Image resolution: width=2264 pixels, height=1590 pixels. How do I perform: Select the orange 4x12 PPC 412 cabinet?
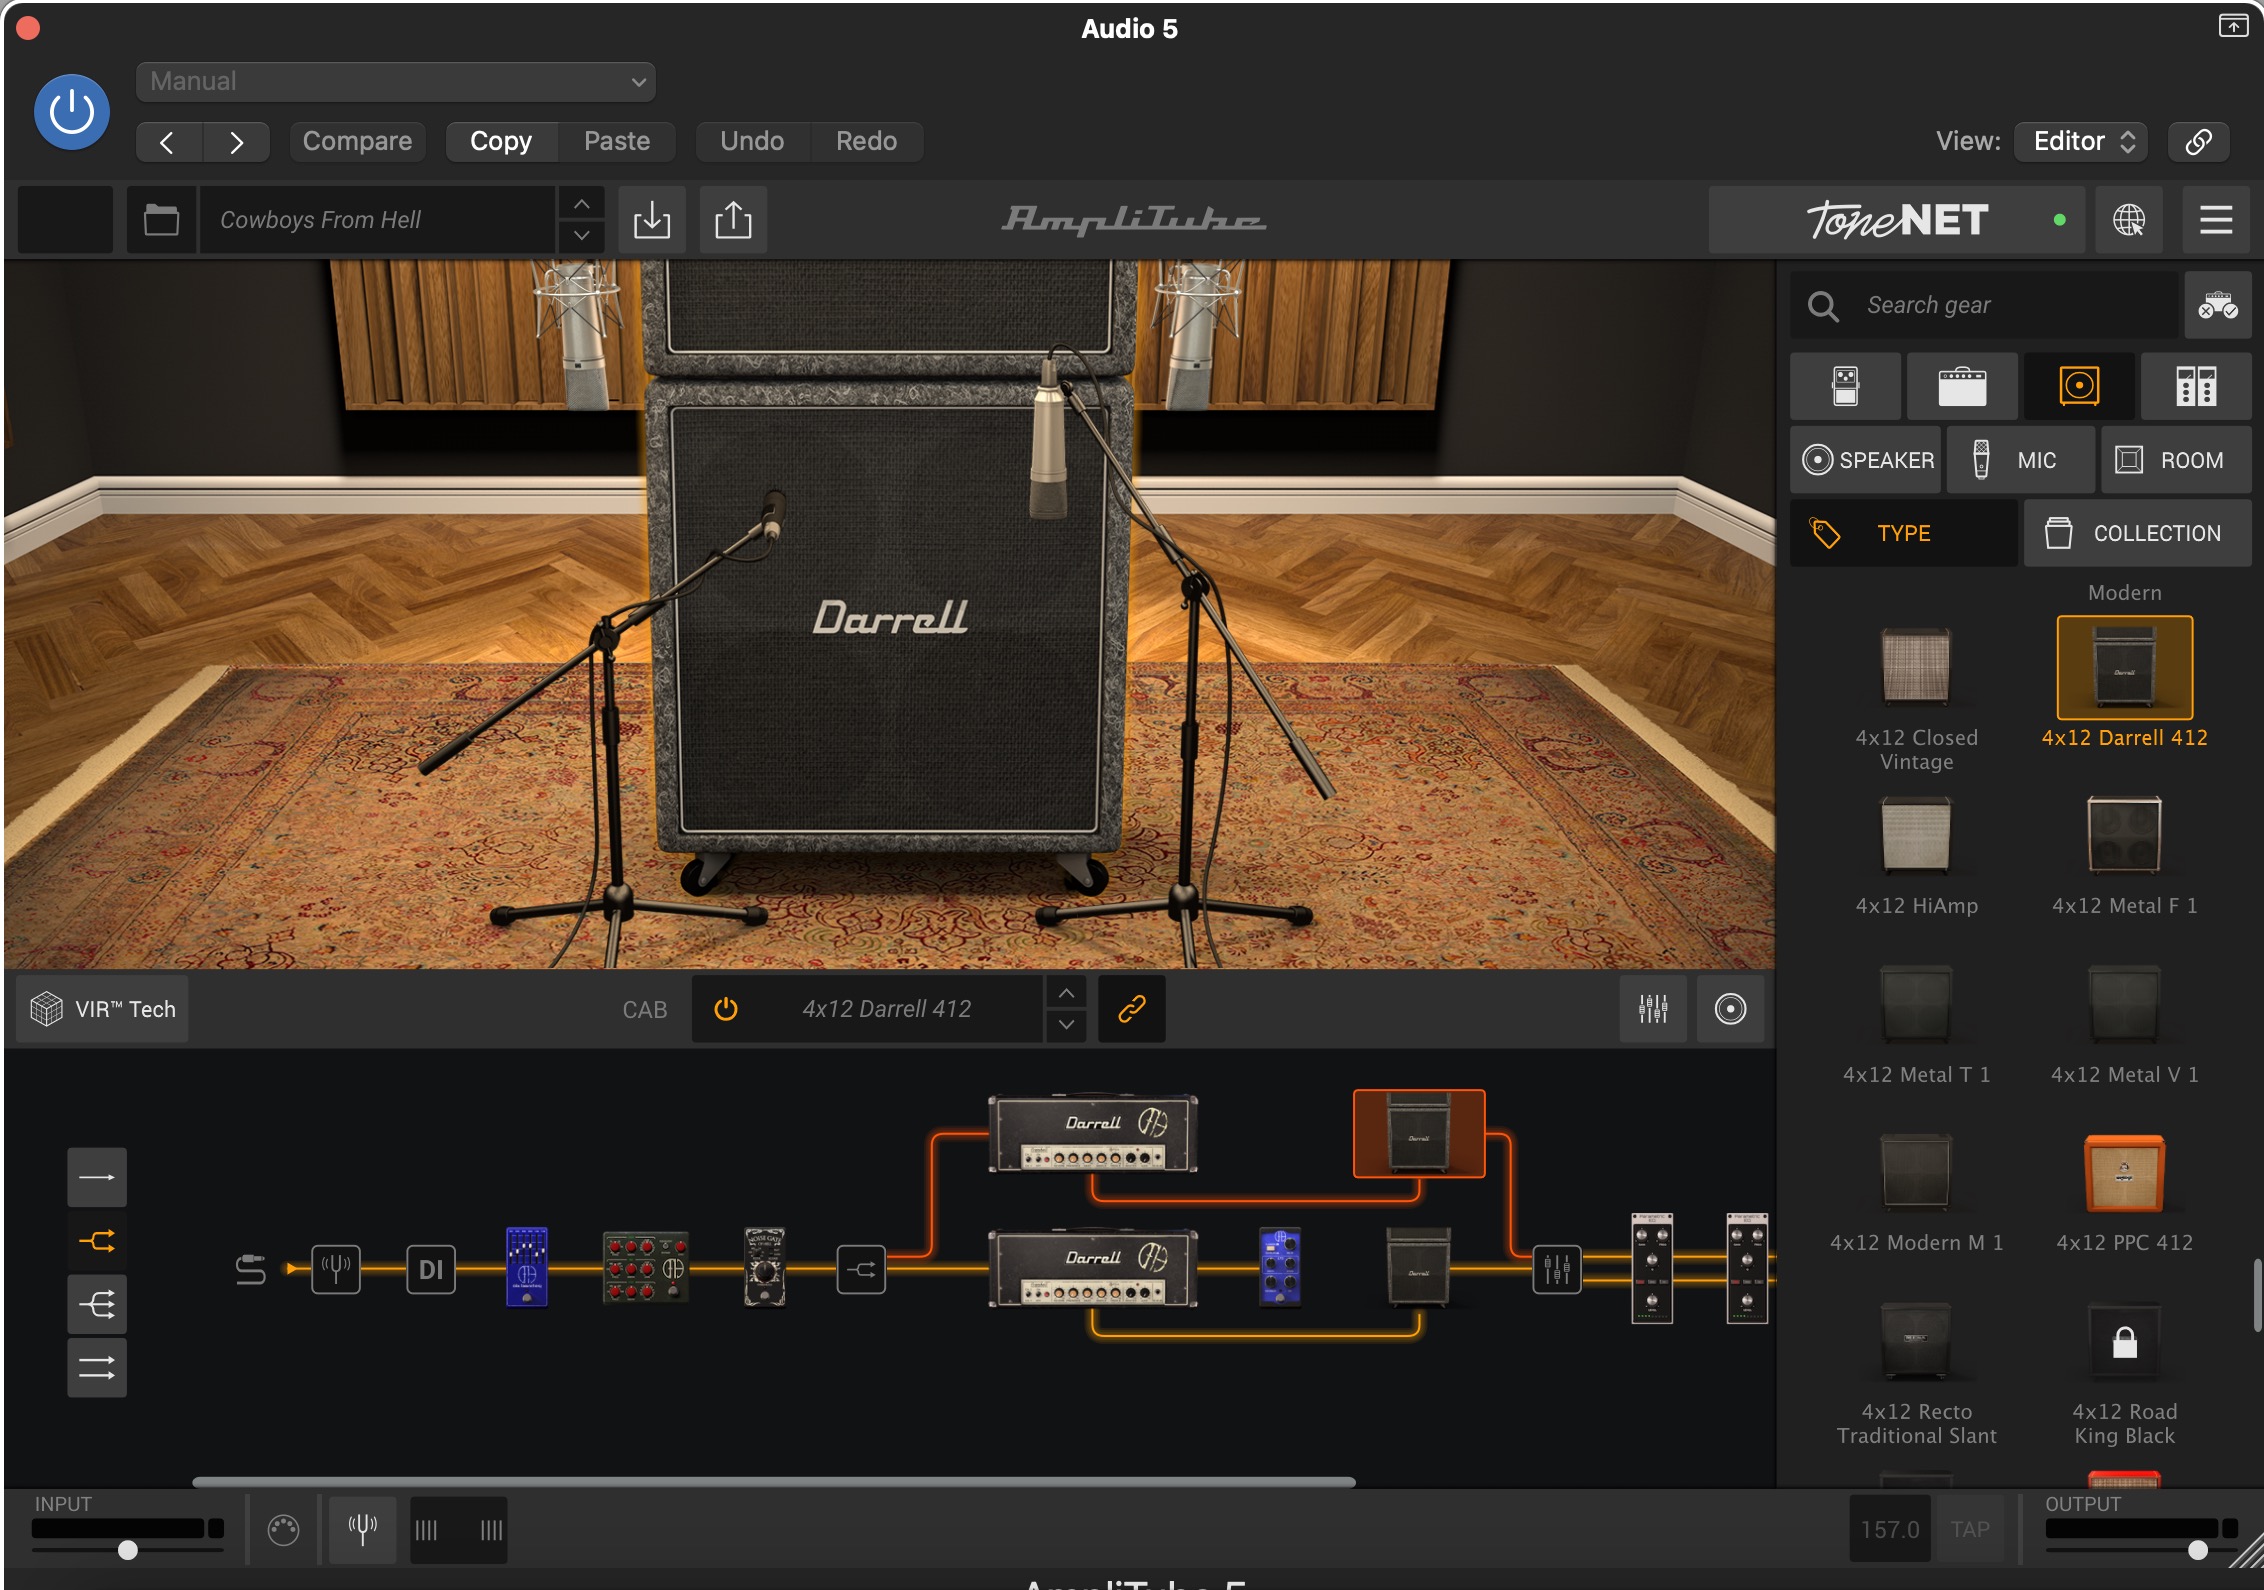[2124, 1173]
